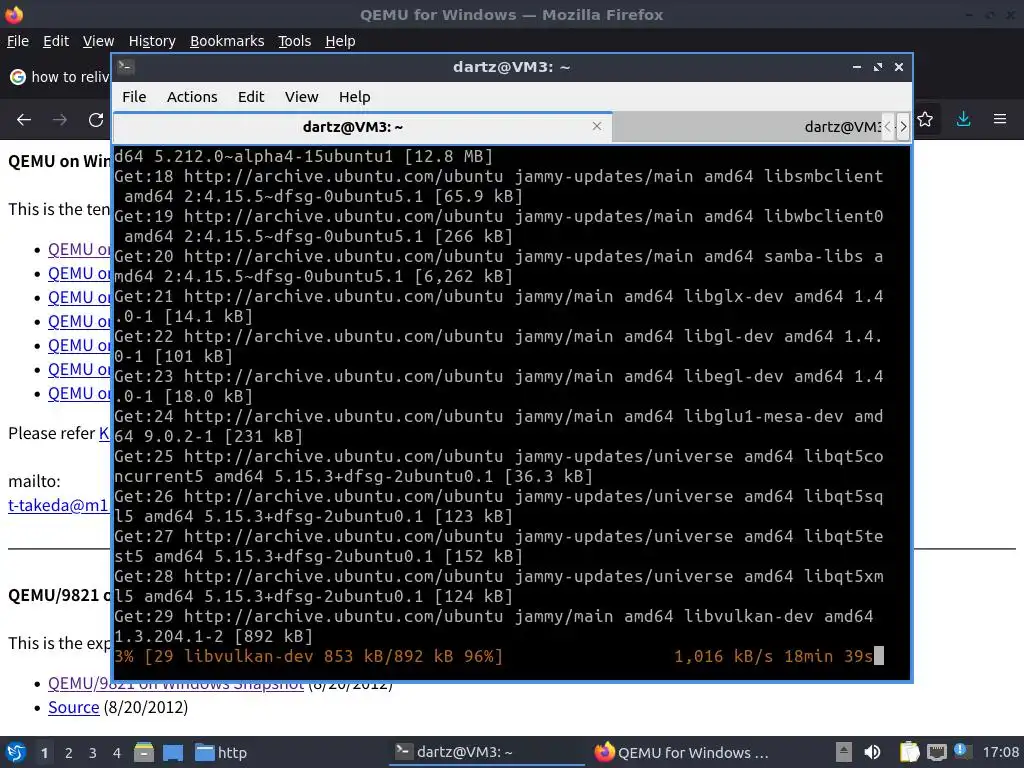Activate the dartz@VM3 terminal taskbar entry
This screenshot has height=768, width=1024.
(x=486, y=752)
